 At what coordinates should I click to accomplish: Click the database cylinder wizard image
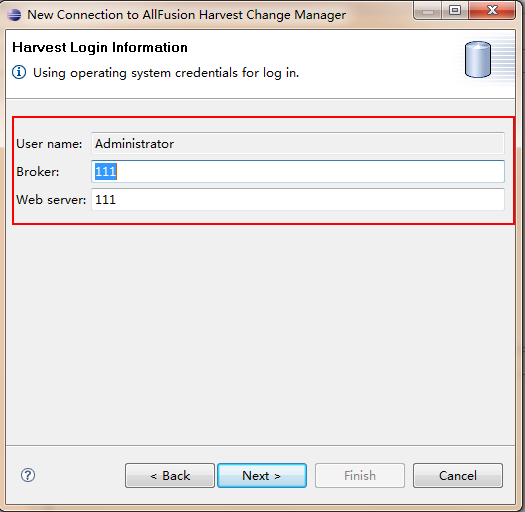point(478,60)
